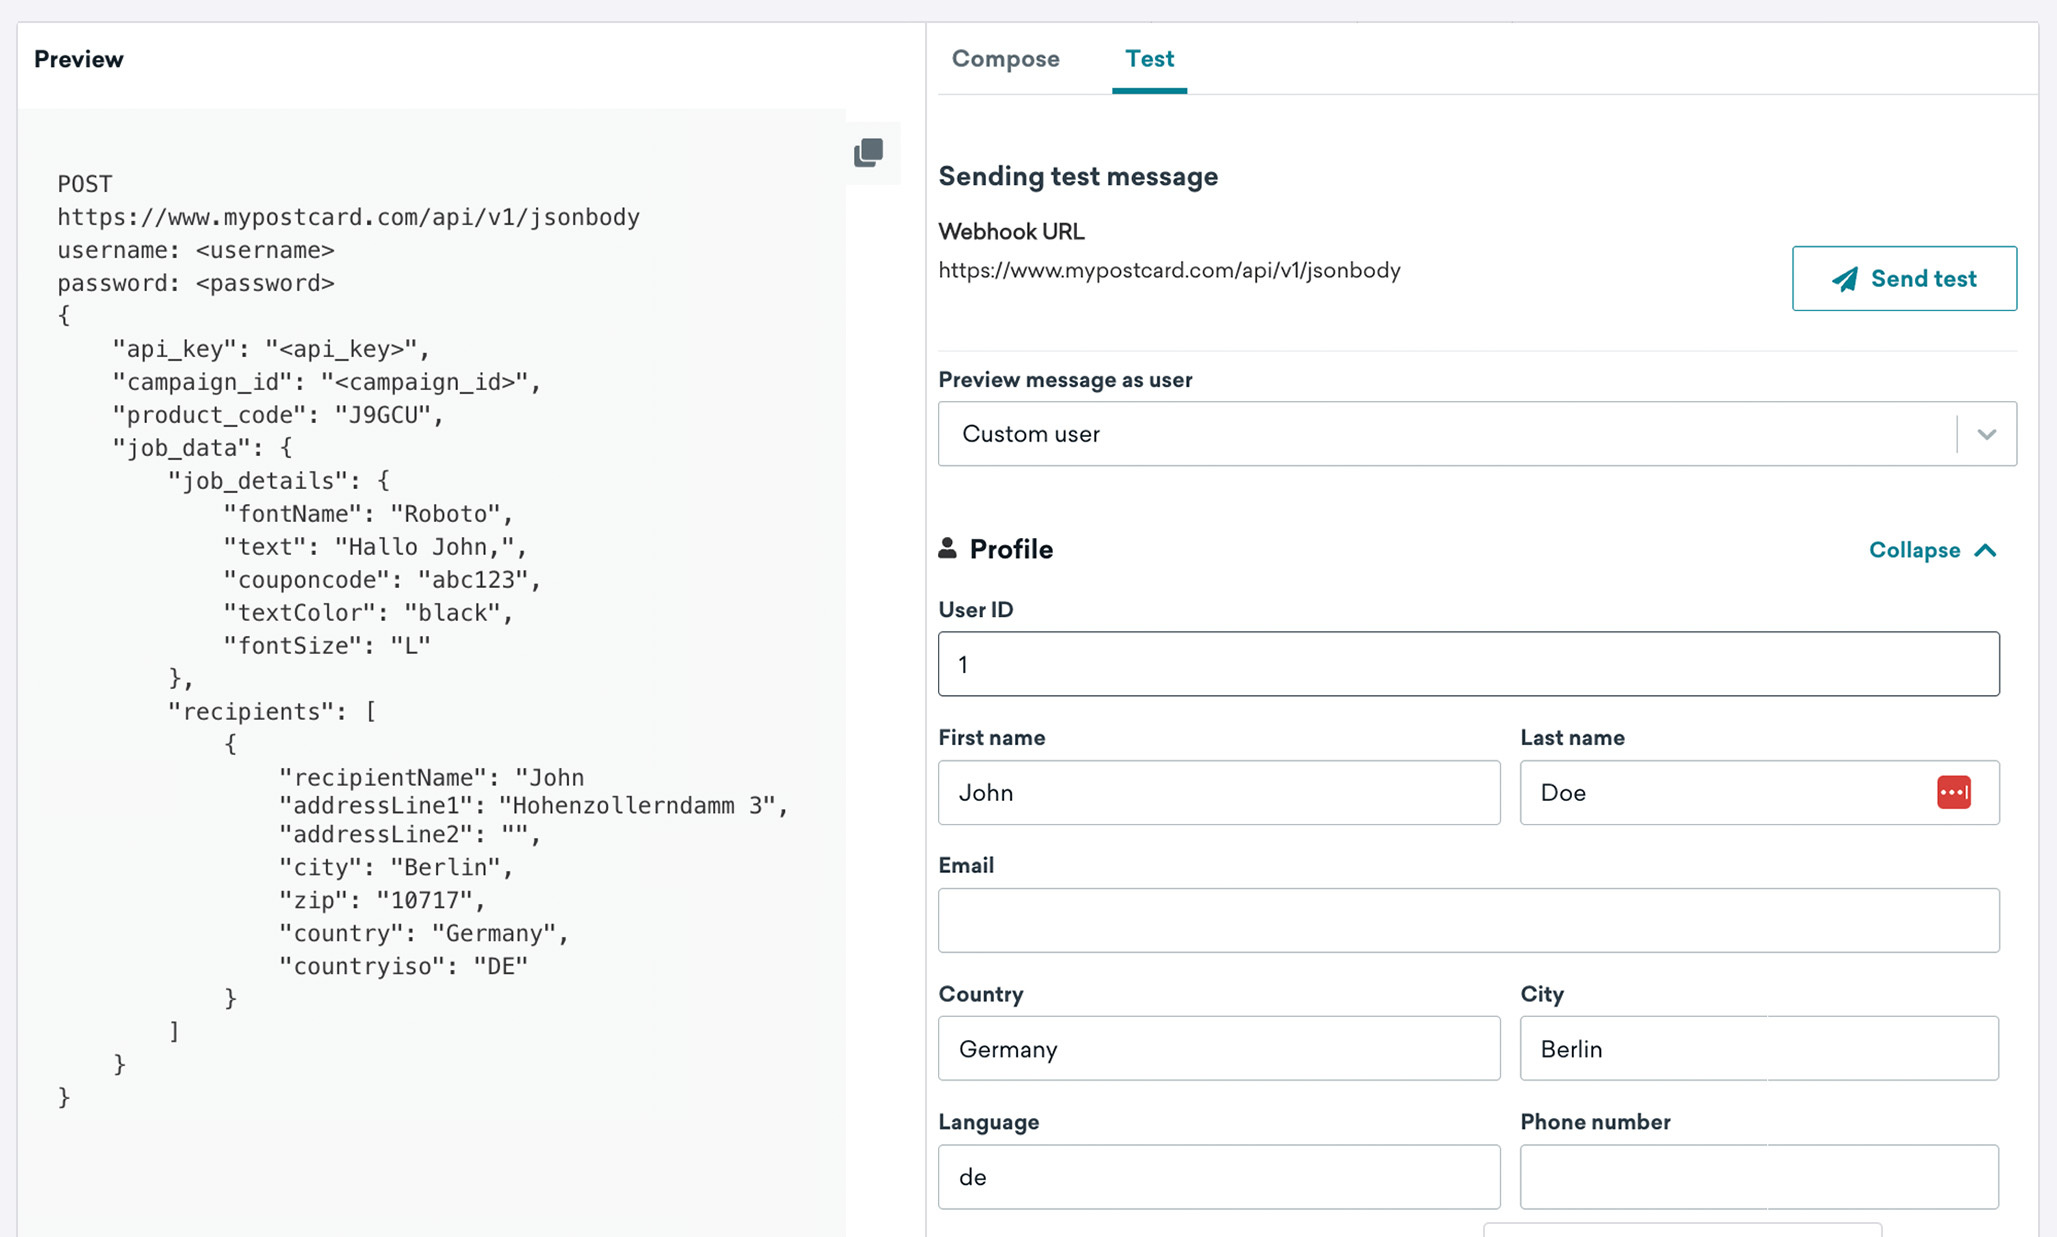Click the User ID input field

coord(1469,664)
